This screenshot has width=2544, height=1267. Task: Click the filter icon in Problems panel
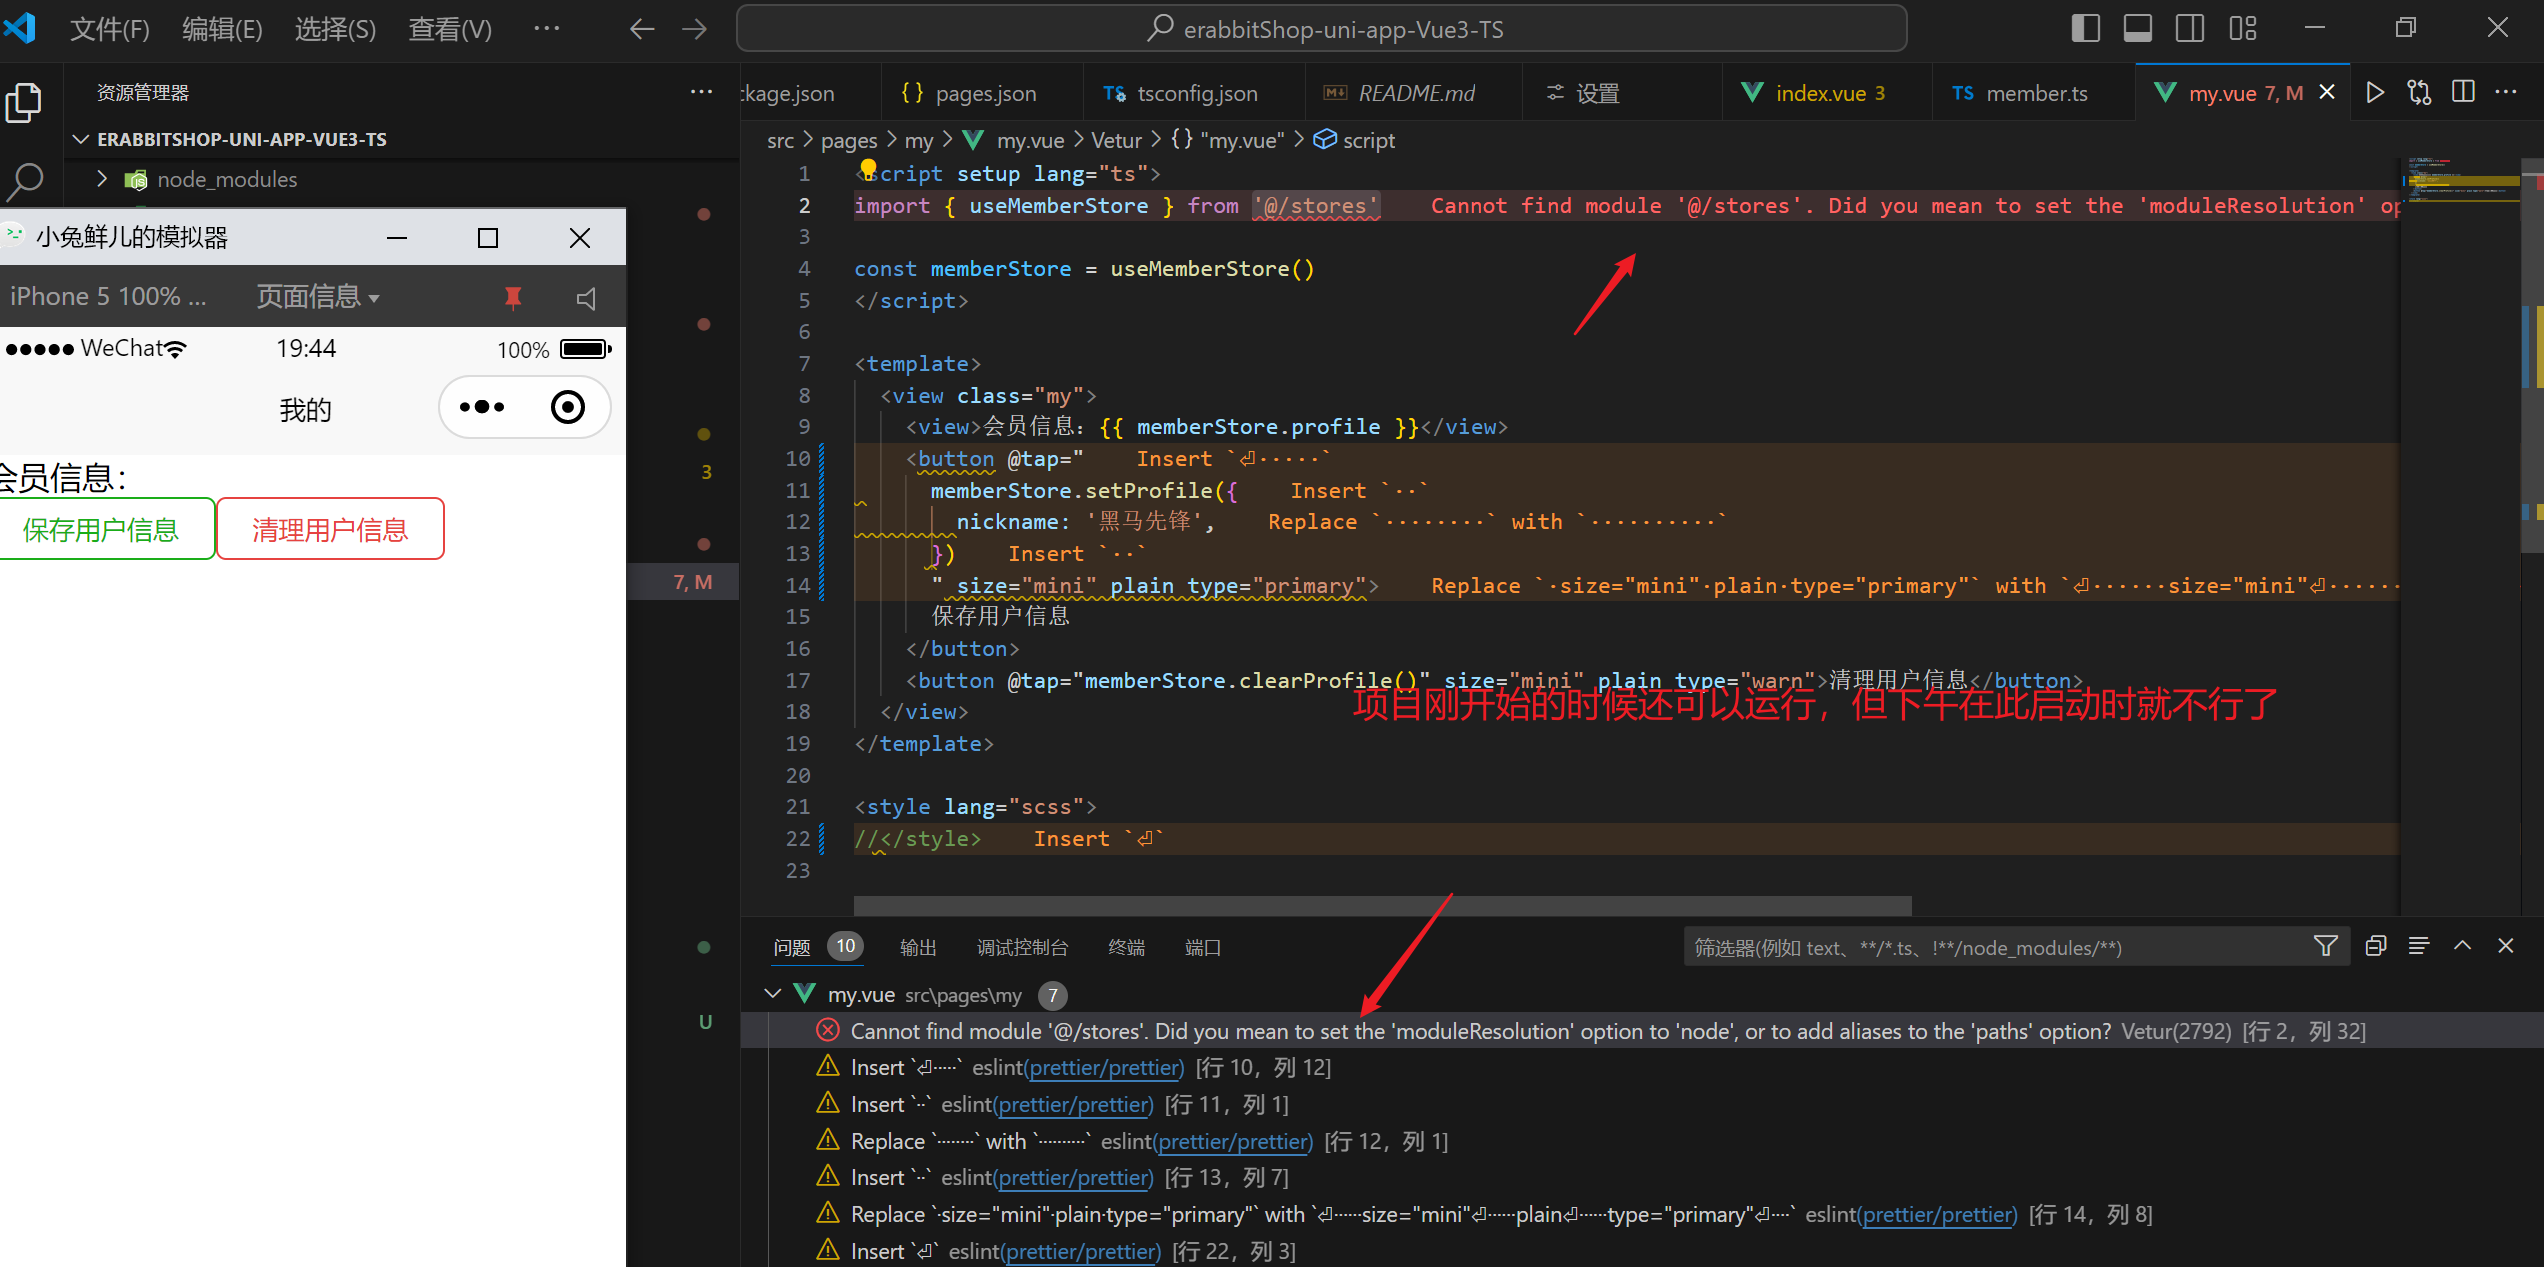[x=2325, y=946]
